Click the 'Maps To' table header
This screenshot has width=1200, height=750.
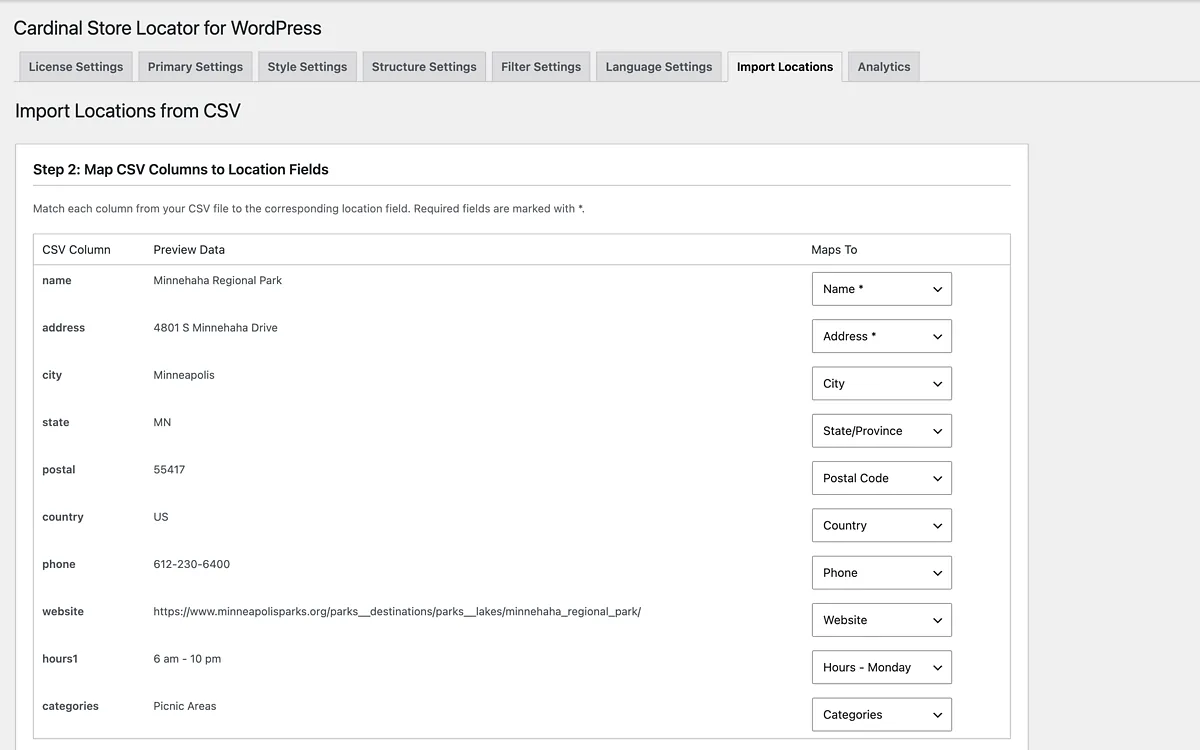point(834,250)
